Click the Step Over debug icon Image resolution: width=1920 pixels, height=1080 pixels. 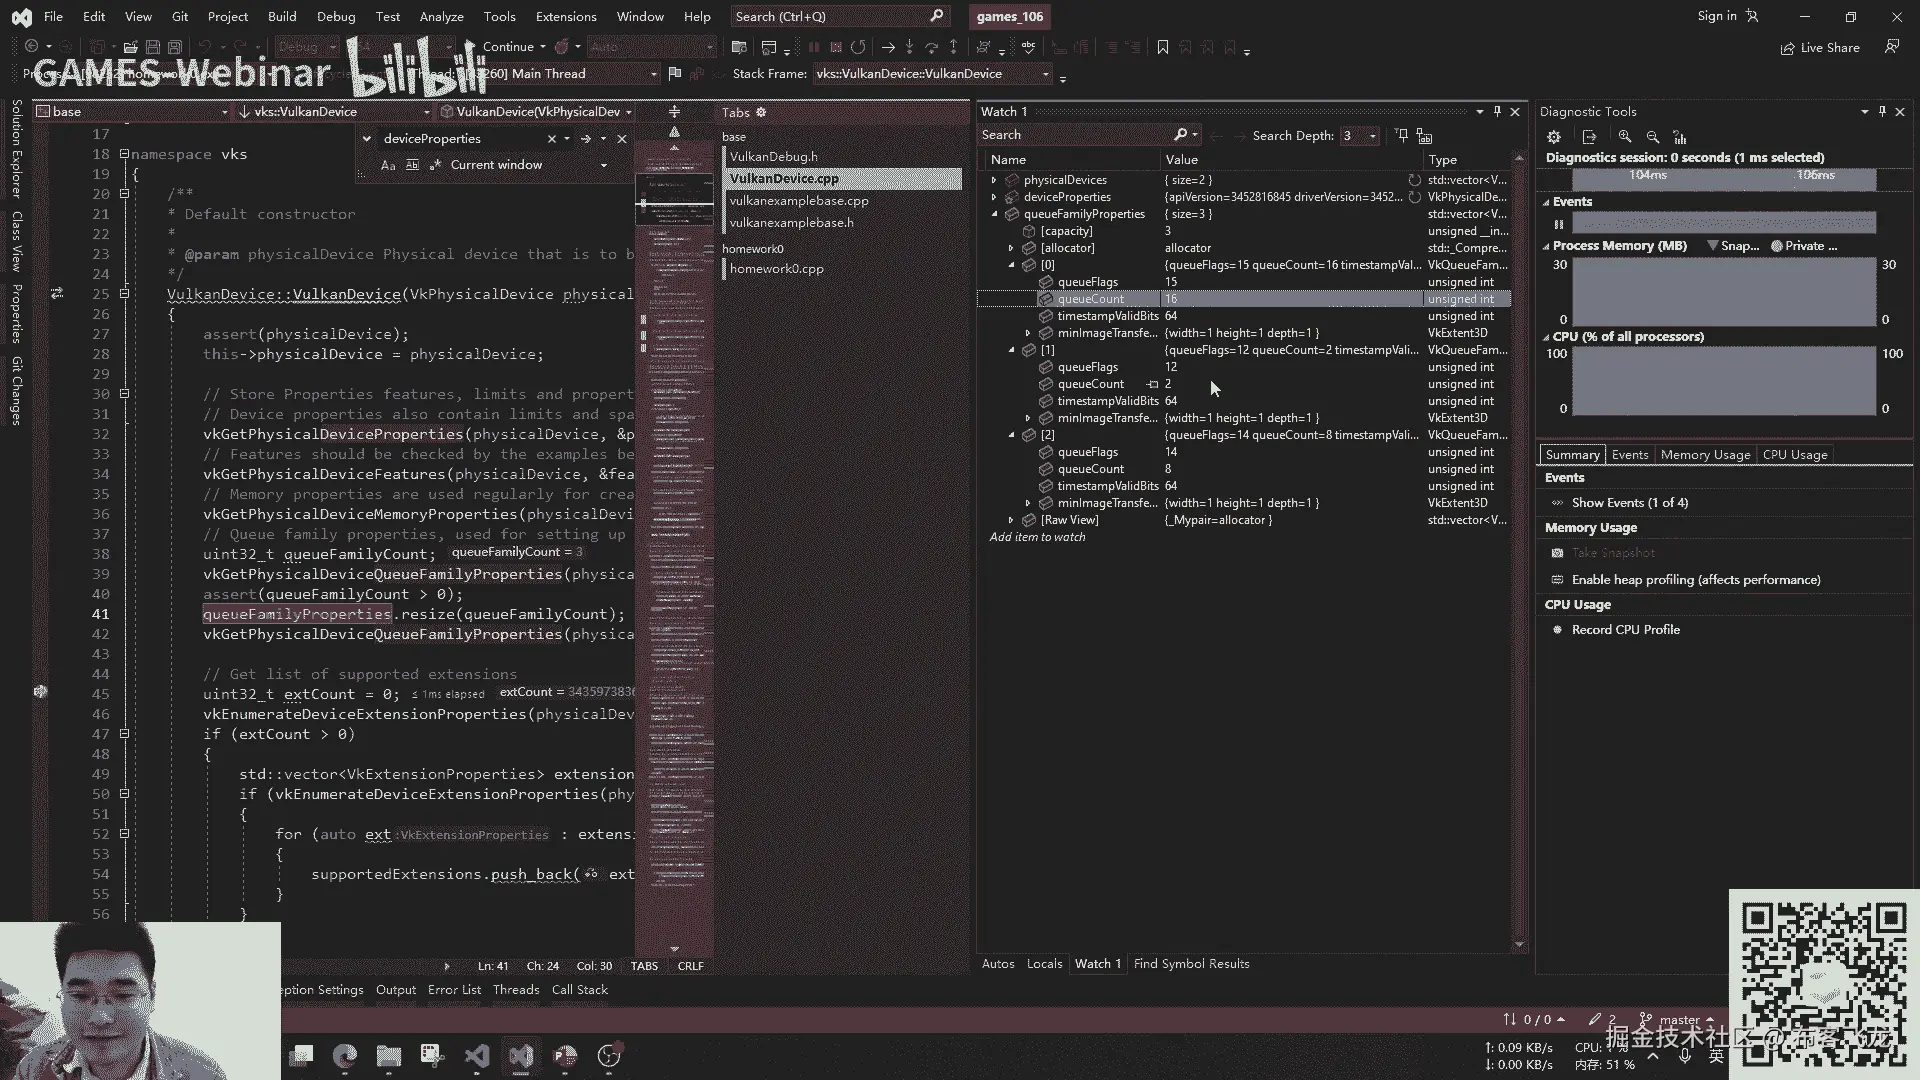931,47
